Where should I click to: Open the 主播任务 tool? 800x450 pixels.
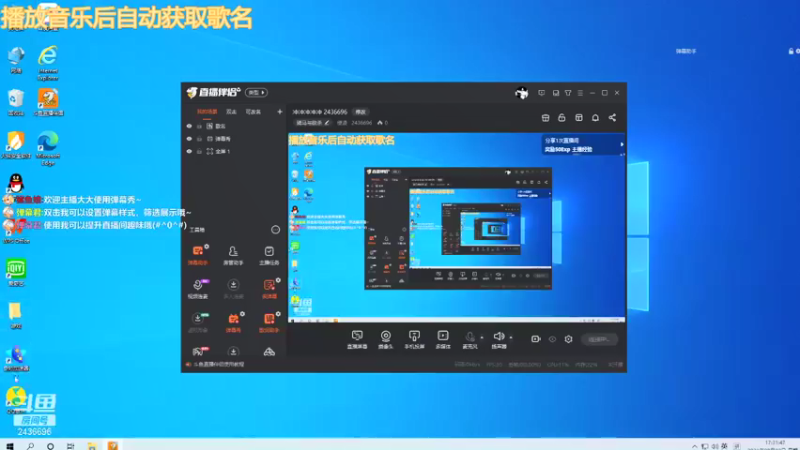(269, 255)
